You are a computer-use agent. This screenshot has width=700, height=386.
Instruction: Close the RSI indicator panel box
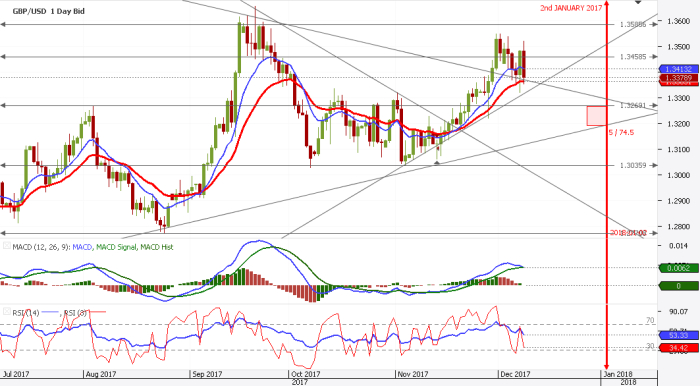pos(7,311)
